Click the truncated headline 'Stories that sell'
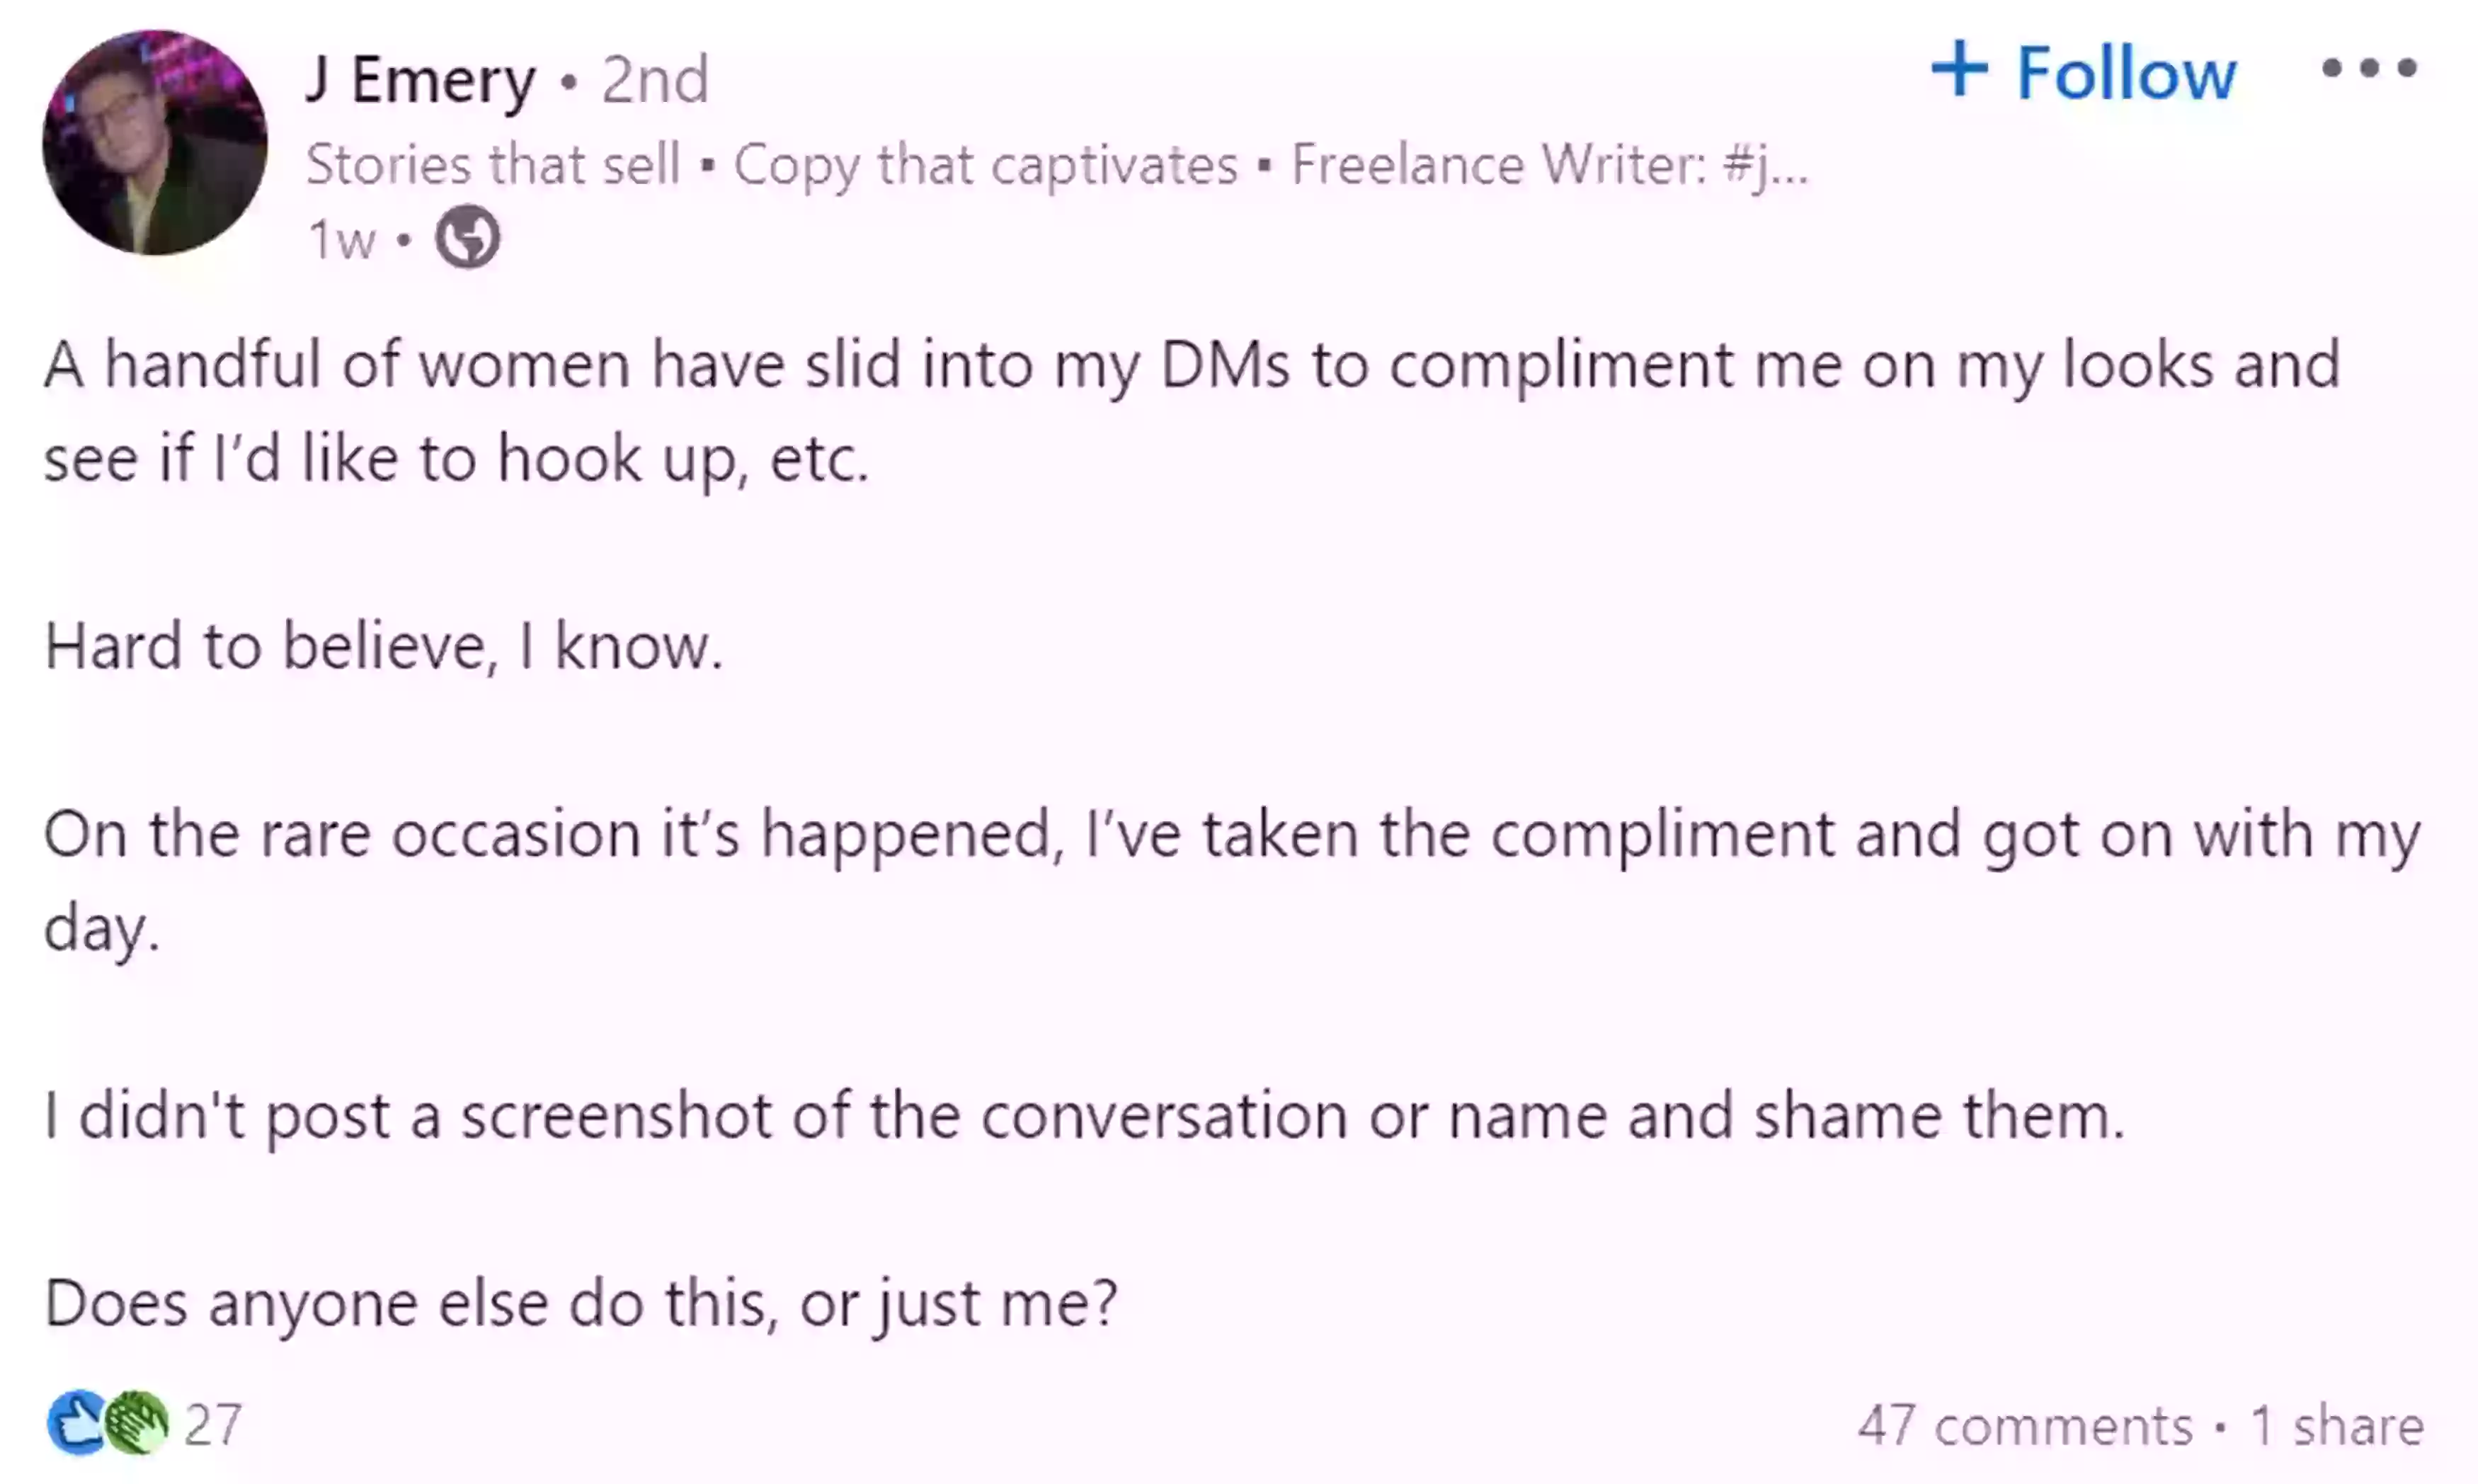Viewport: 2478px width, 1484px height. [x=493, y=164]
